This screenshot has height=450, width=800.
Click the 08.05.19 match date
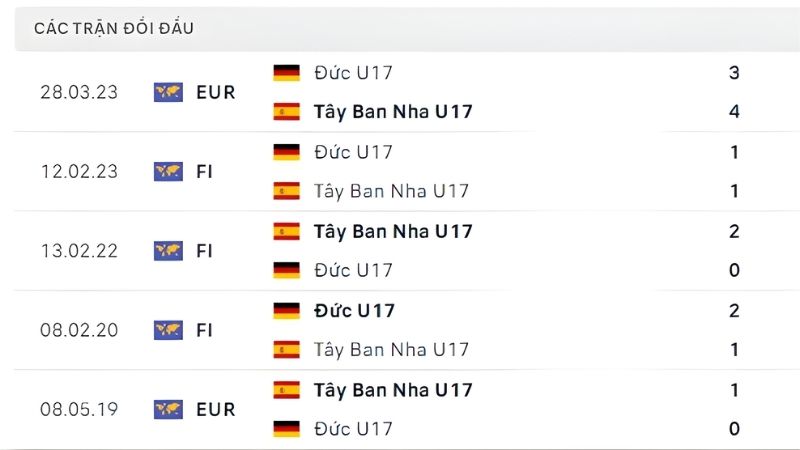(x=79, y=409)
